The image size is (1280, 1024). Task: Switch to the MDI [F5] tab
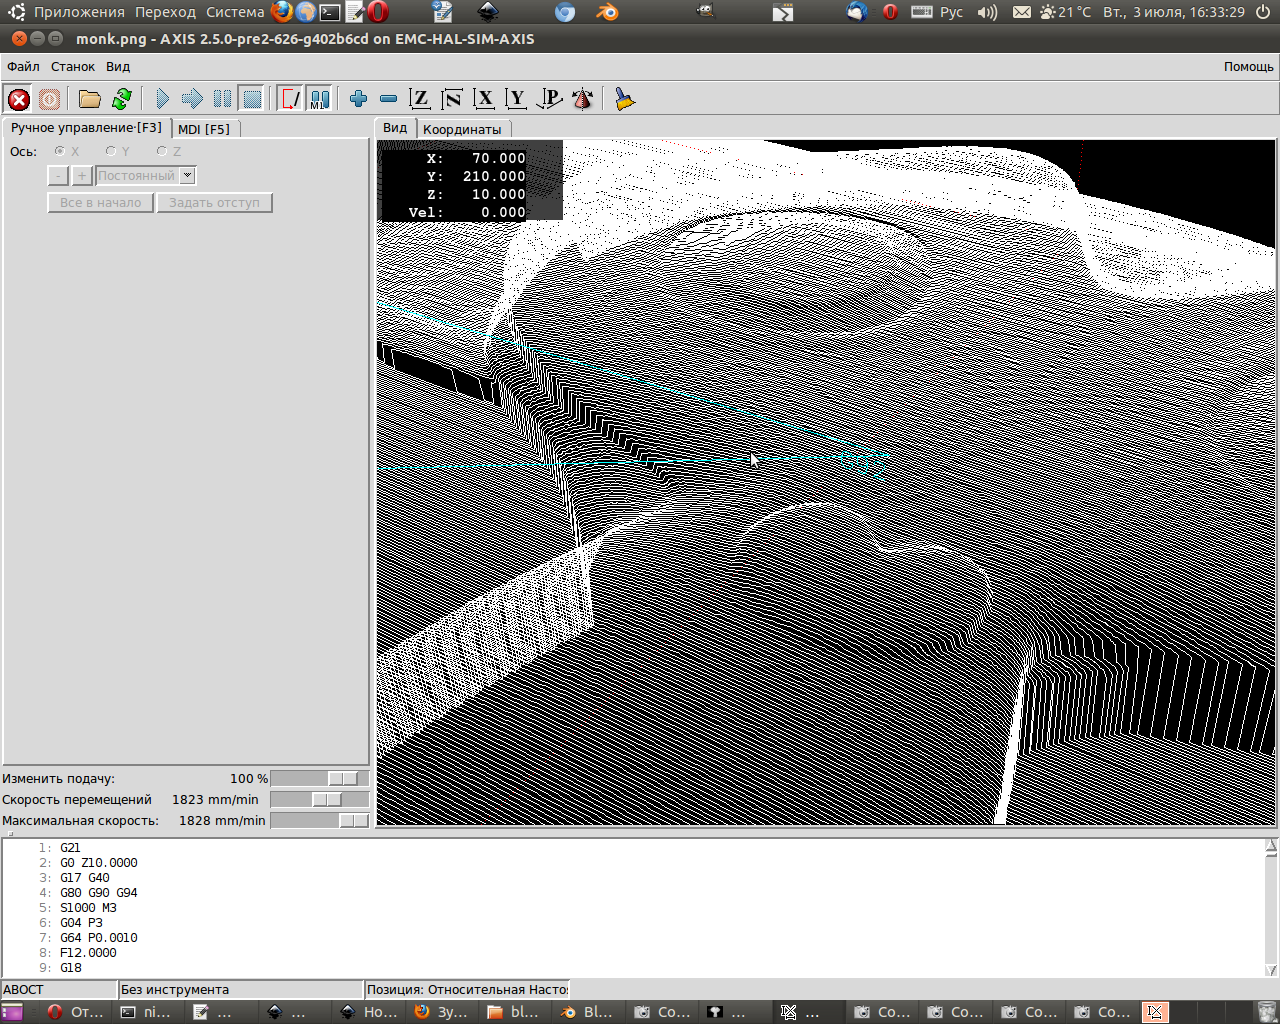coord(204,129)
